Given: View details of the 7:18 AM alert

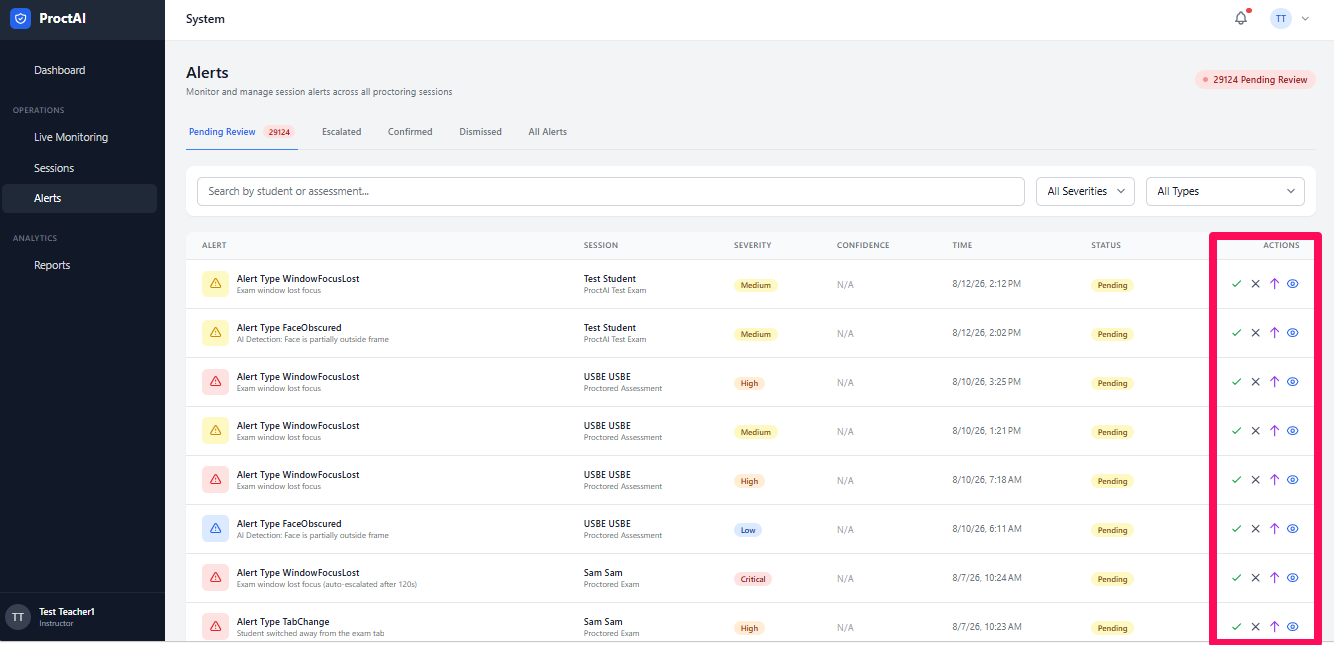Looking at the screenshot, I should (1292, 480).
